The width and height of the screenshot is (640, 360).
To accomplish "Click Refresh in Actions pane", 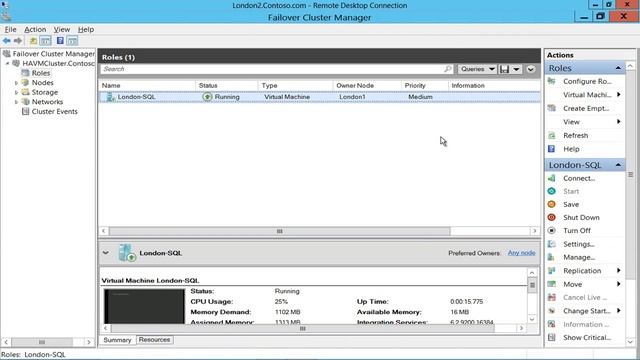I will click(576, 135).
